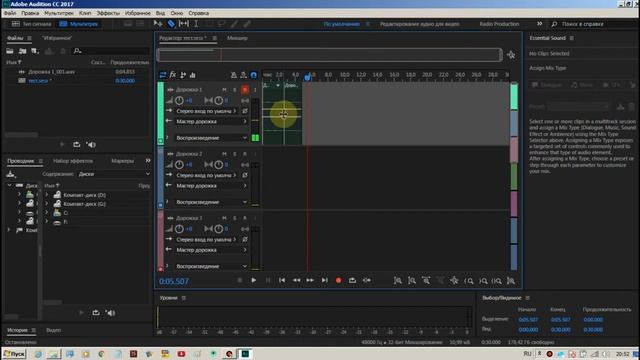640x360 pixels.
Task: Open Дорожка 2 automation mode dropdown
Action: click(x=211, y=202)
